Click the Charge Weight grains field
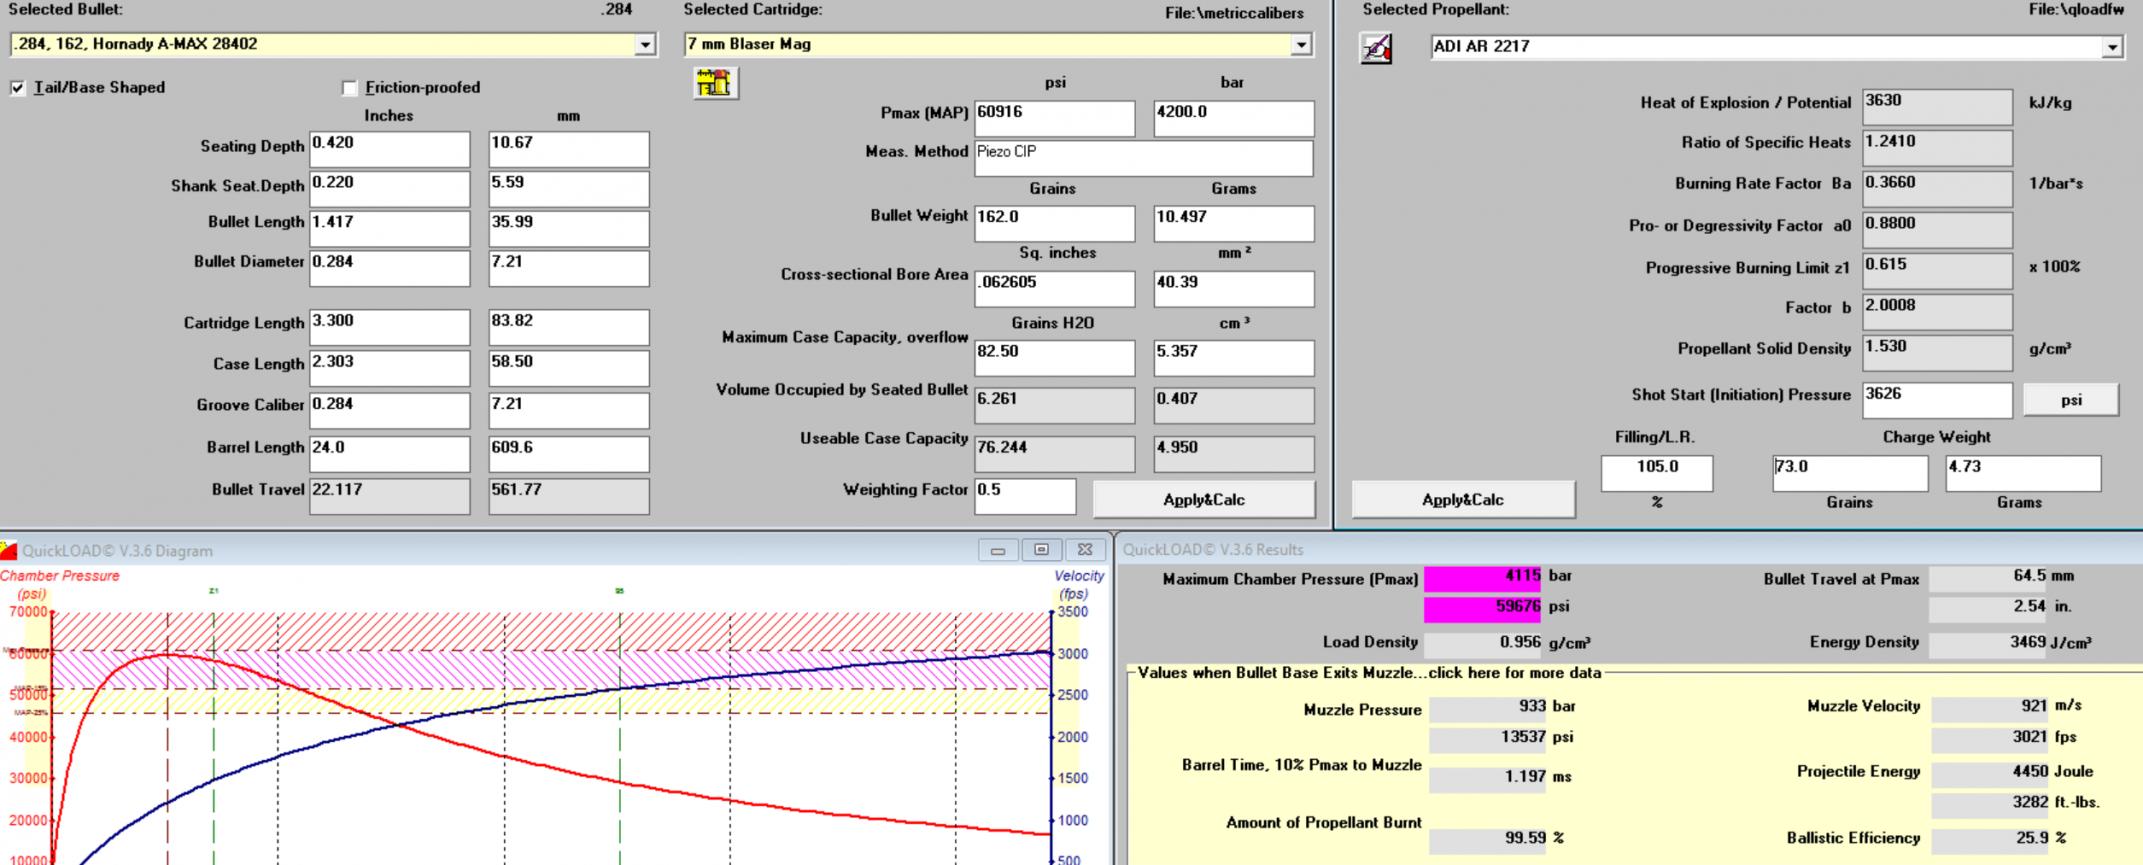The height and width of the screenshot is (865, 2143). [x=1850, y=473]
